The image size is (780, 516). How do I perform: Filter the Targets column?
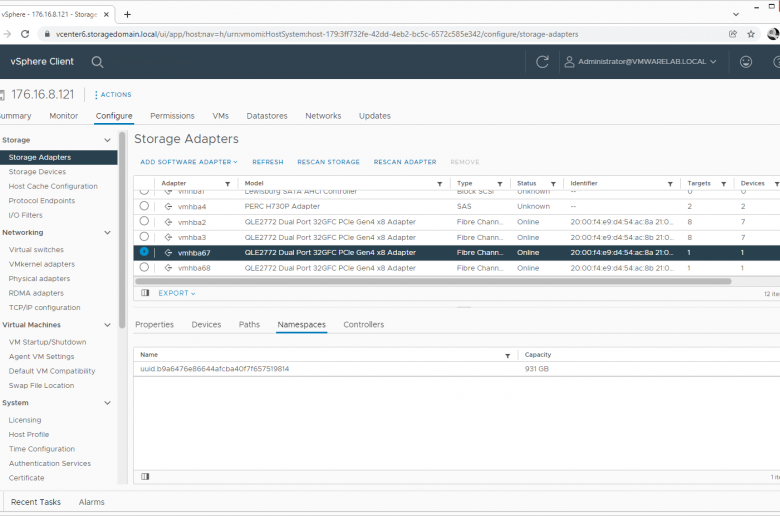pos(724,184)
